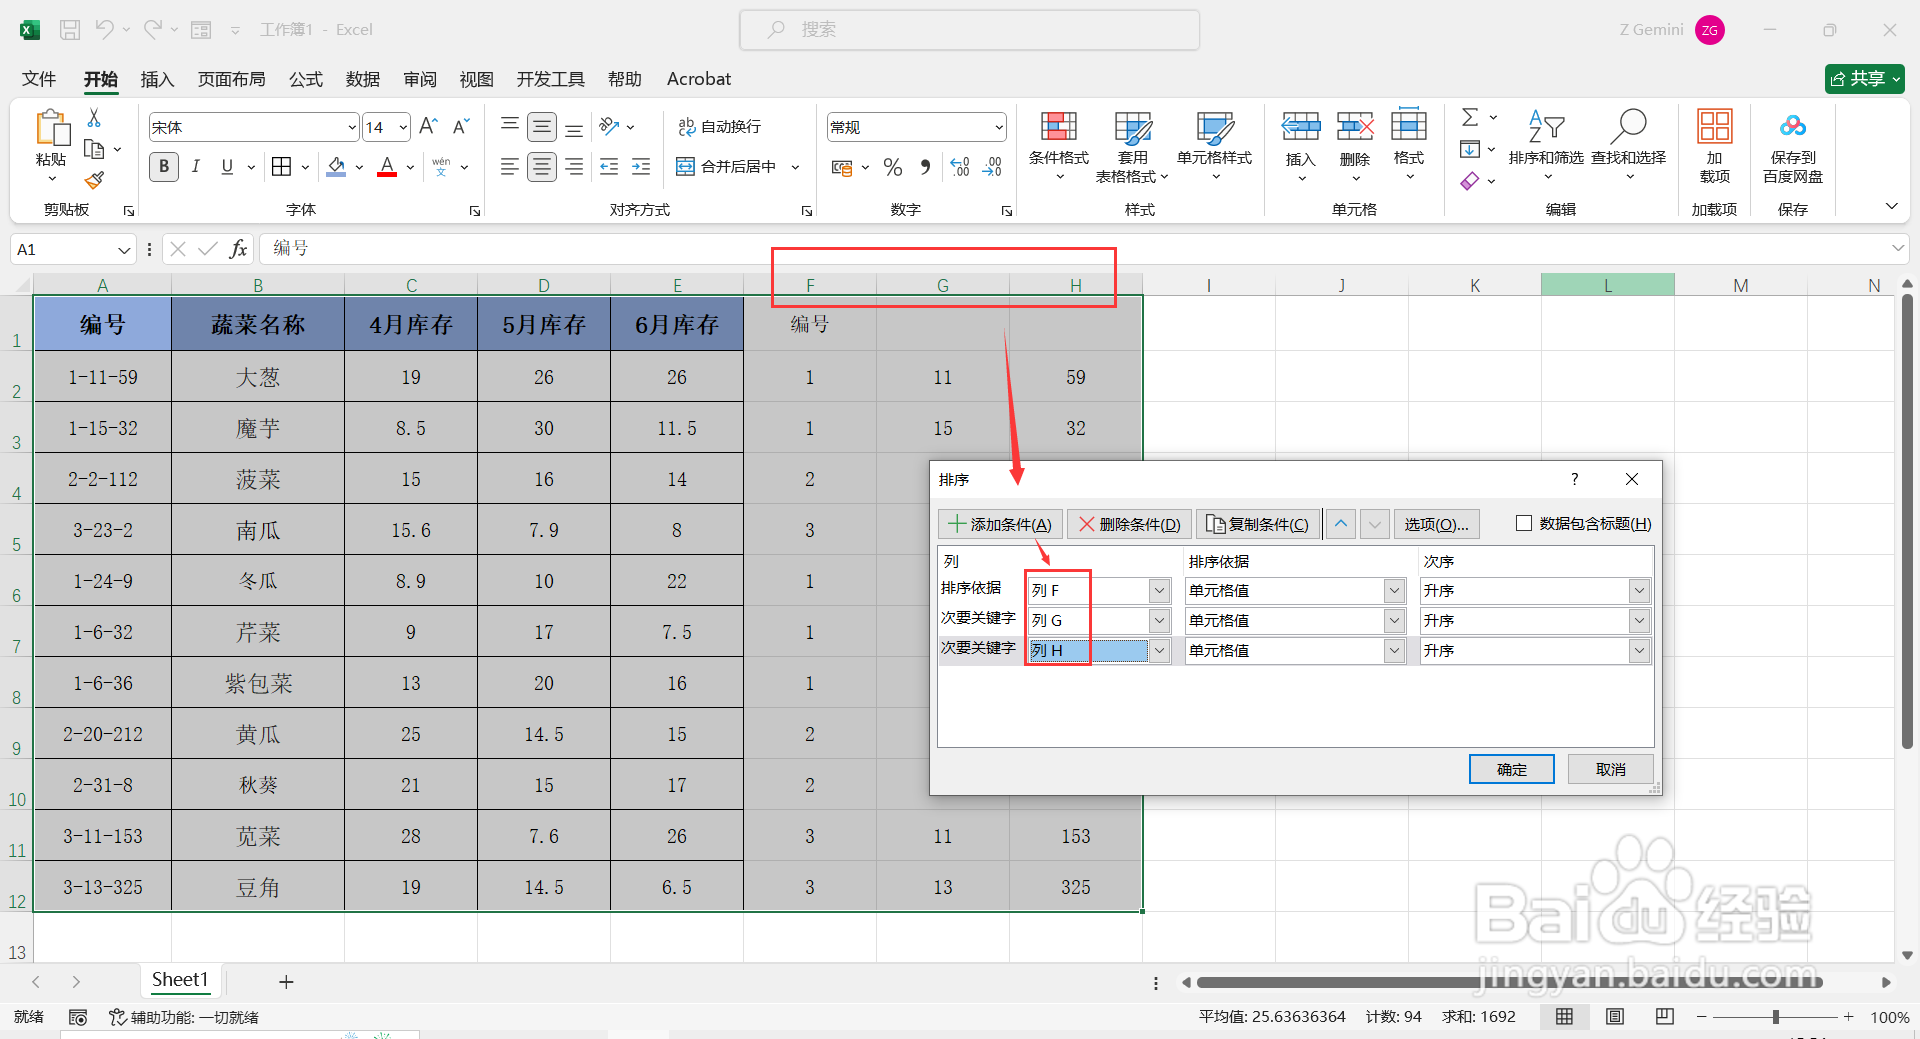Click the Find and Select magnifier icon
Viewport: 1920px width, 1039px height.
click(1629, 127)
